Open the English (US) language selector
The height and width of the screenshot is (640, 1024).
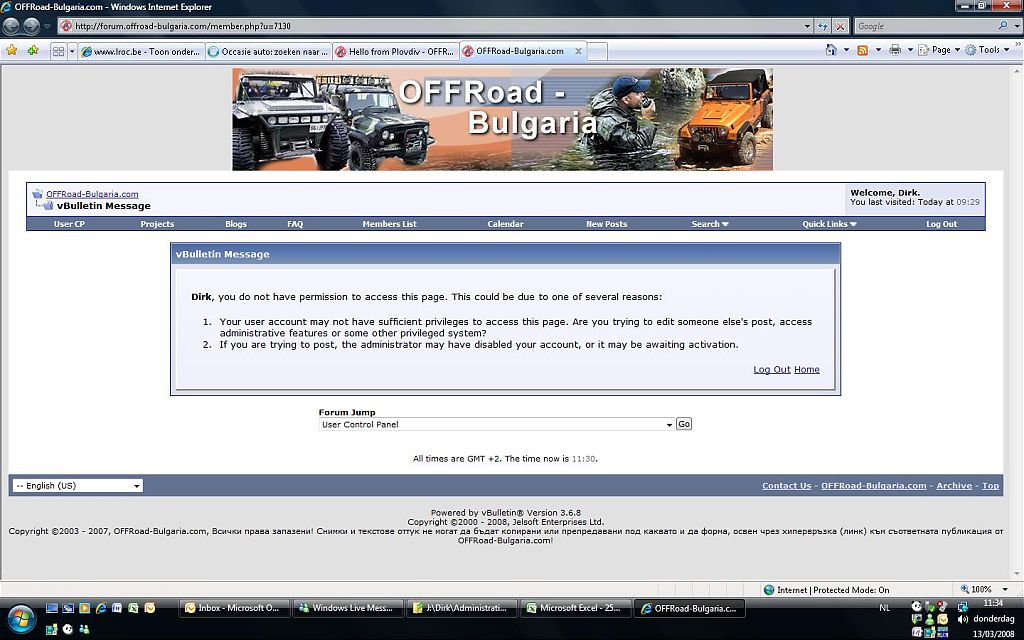tap(77, 486)
